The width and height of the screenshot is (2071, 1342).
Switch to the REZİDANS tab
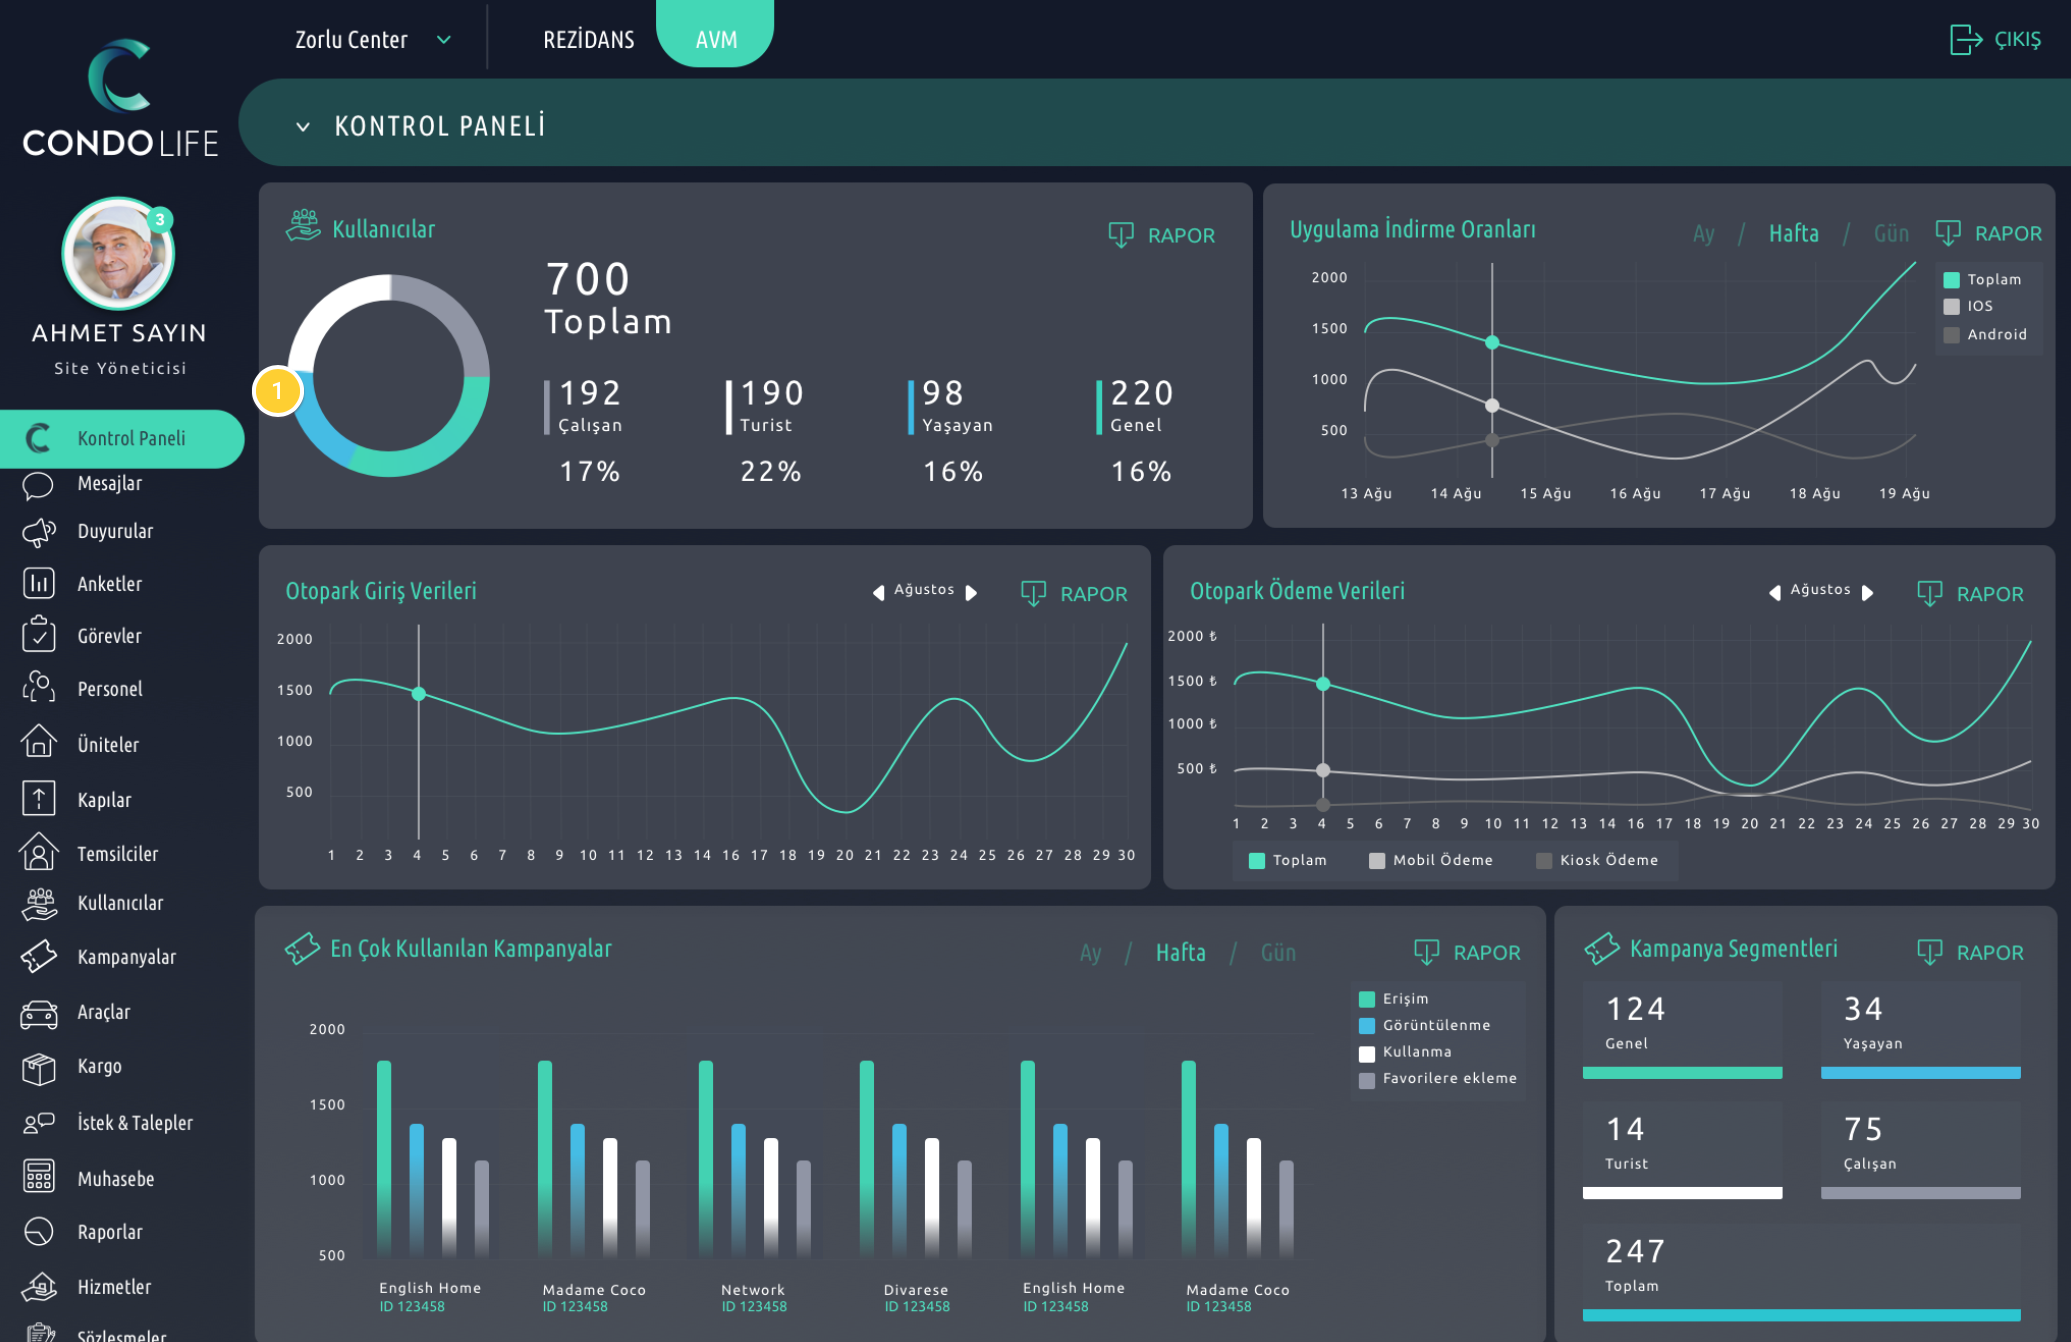click(588, 40)
